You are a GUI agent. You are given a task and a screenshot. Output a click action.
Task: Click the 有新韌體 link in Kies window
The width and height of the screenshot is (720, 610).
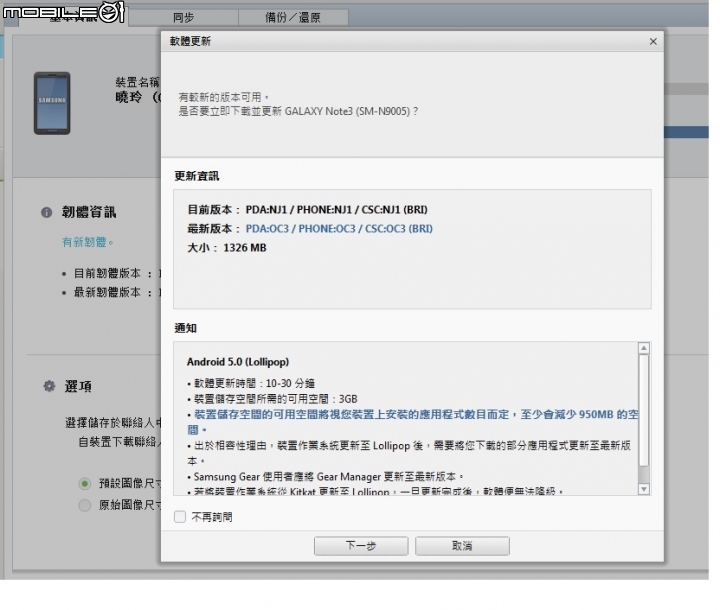tap(87, 242)
